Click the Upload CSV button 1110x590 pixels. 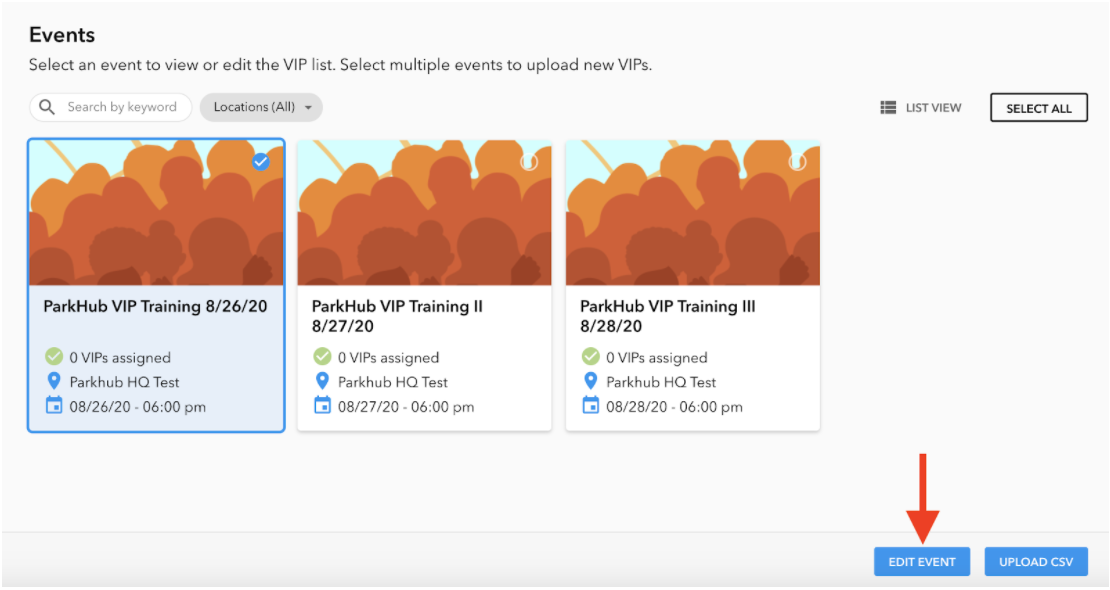tap(1036, 562)
